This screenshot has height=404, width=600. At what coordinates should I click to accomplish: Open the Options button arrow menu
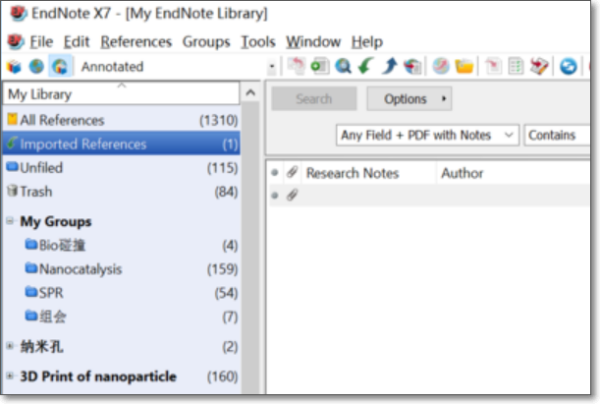click(443, 99)
